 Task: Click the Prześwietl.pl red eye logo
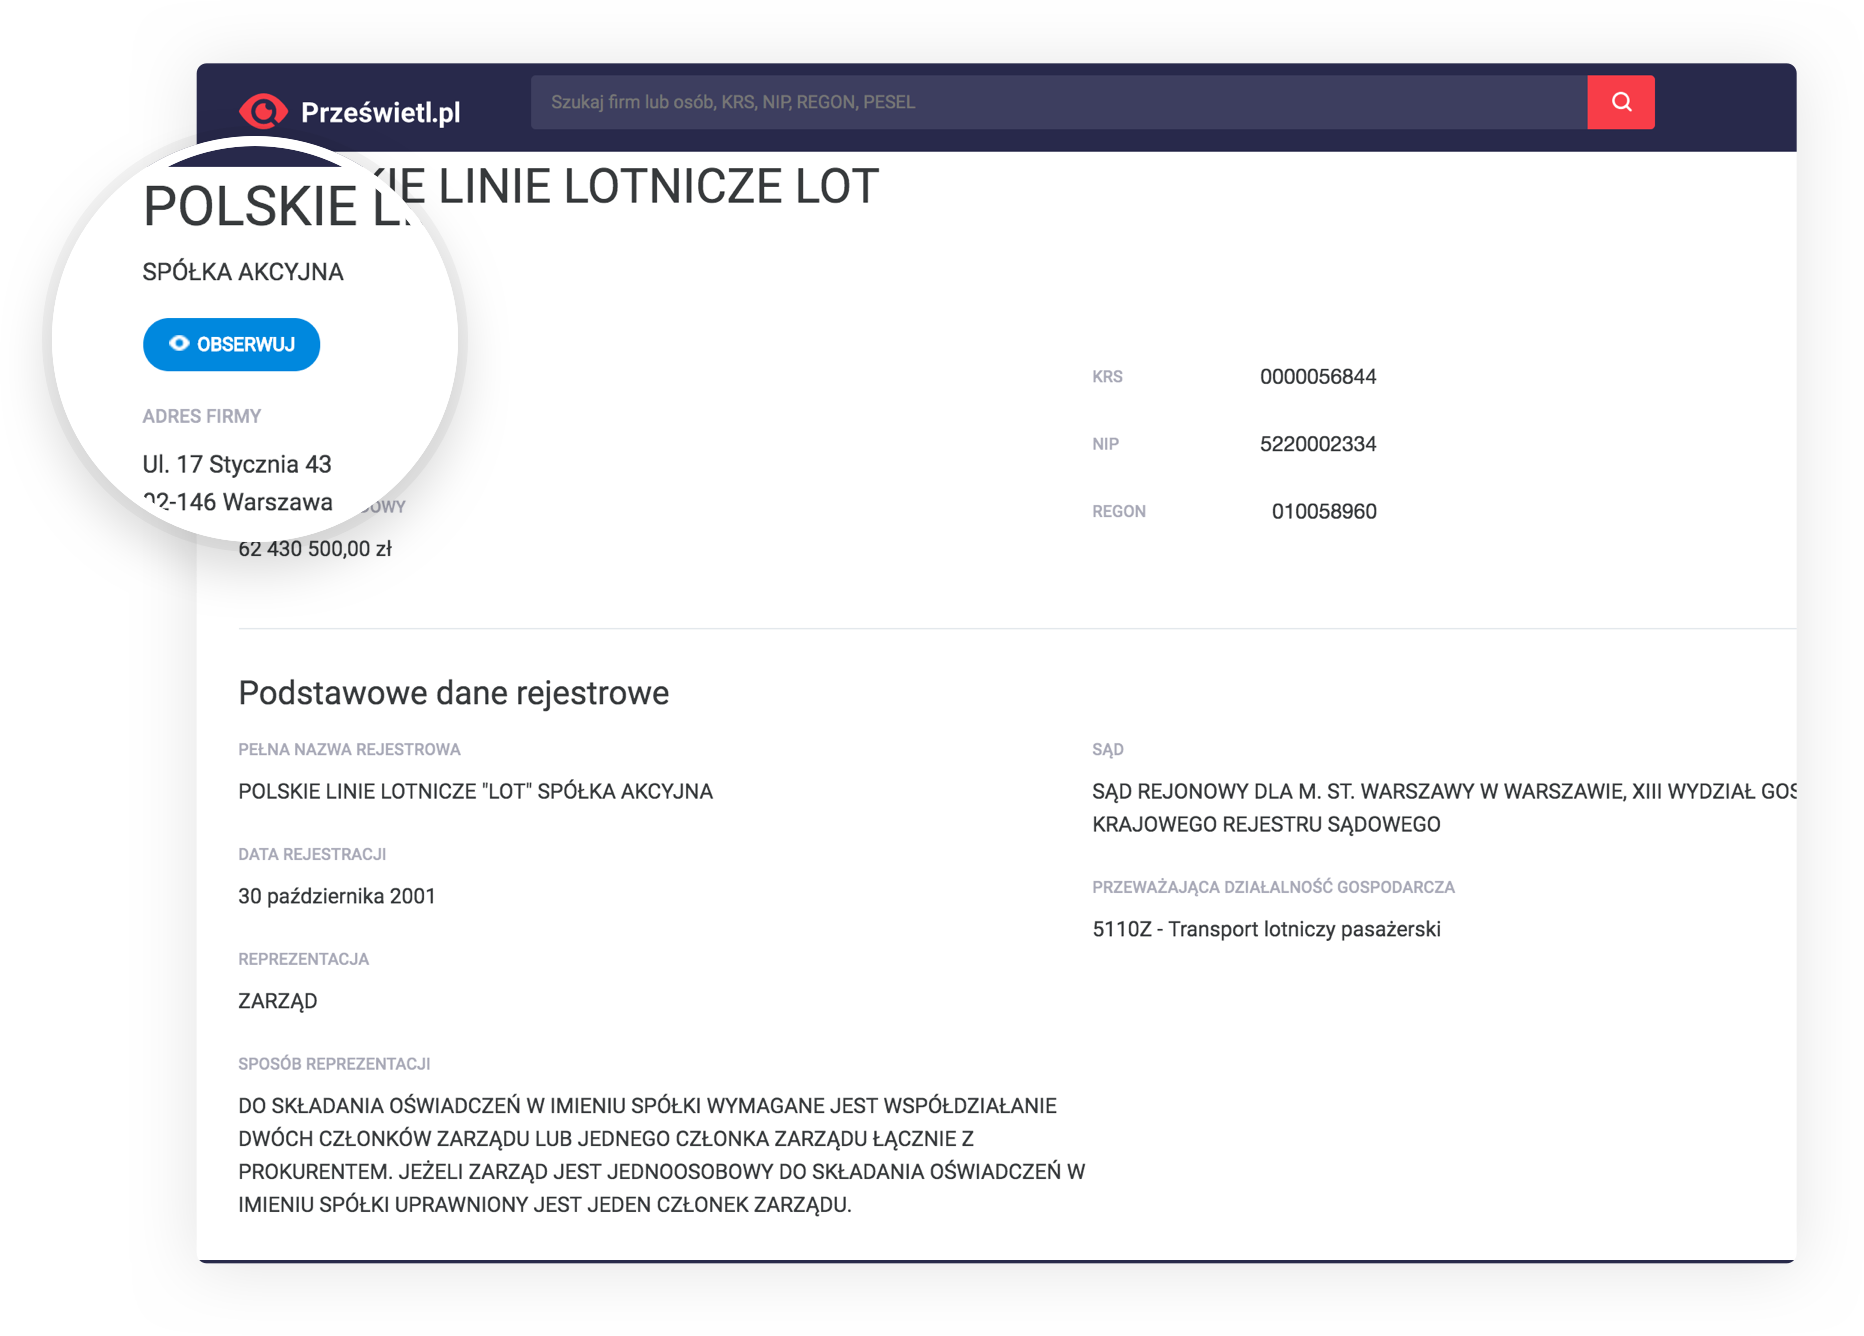click(x=263, y=112)
